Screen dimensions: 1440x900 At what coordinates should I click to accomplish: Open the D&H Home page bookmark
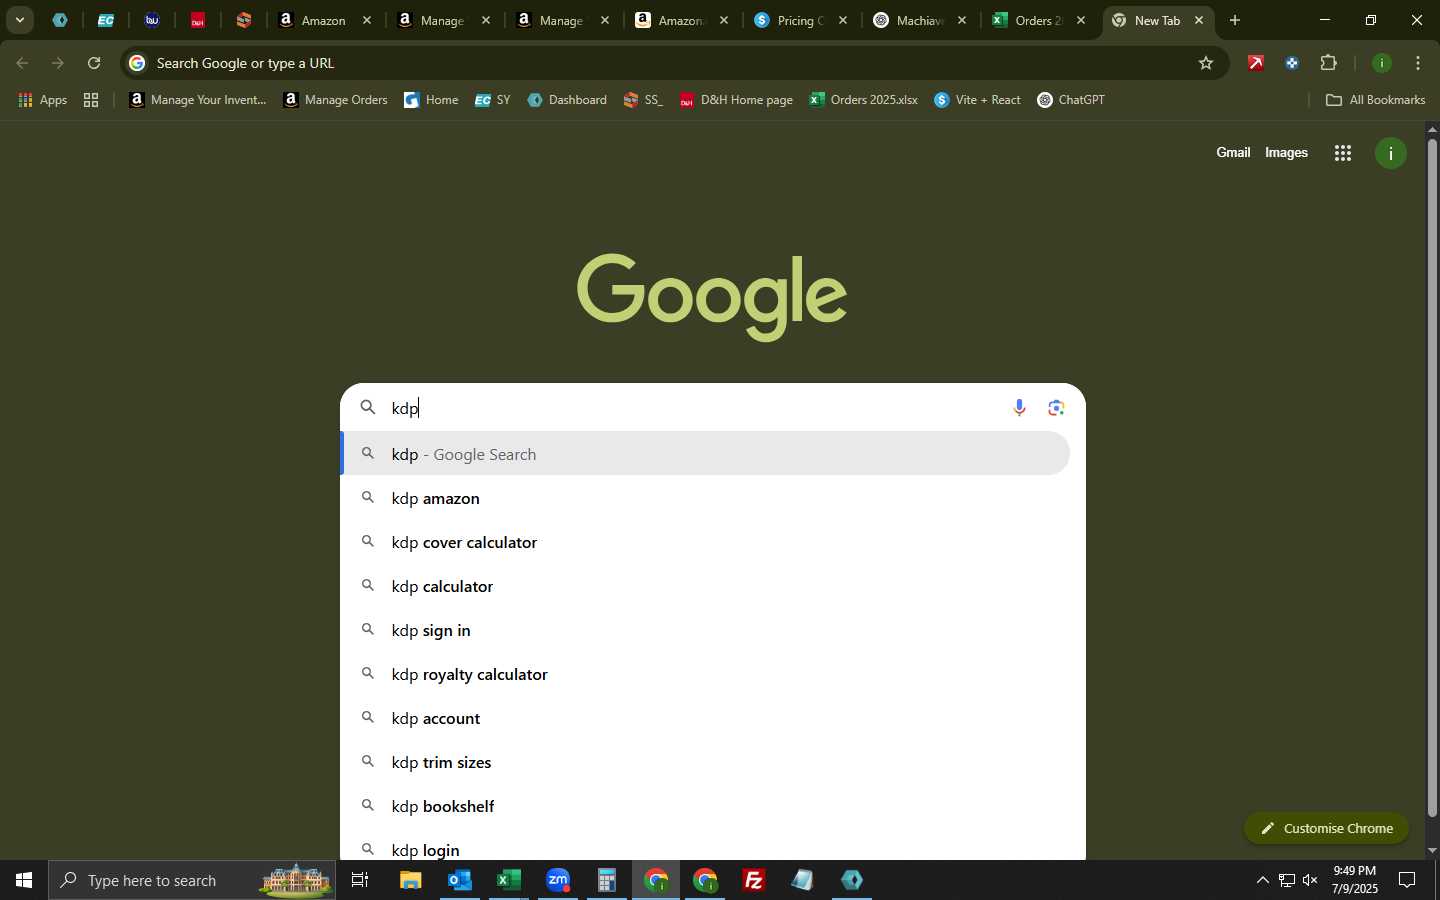[736, 100]
